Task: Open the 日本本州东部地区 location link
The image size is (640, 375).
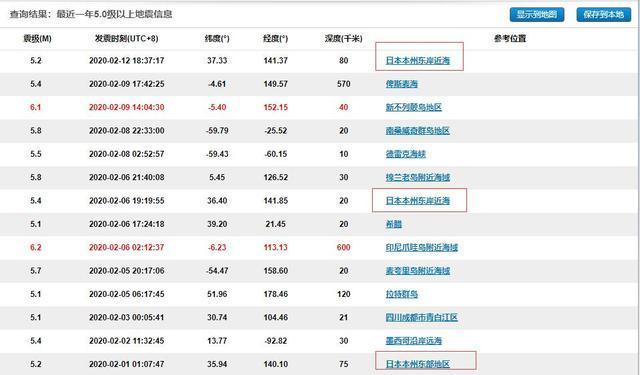Action: pyautogui.click(x=418, y=364)
